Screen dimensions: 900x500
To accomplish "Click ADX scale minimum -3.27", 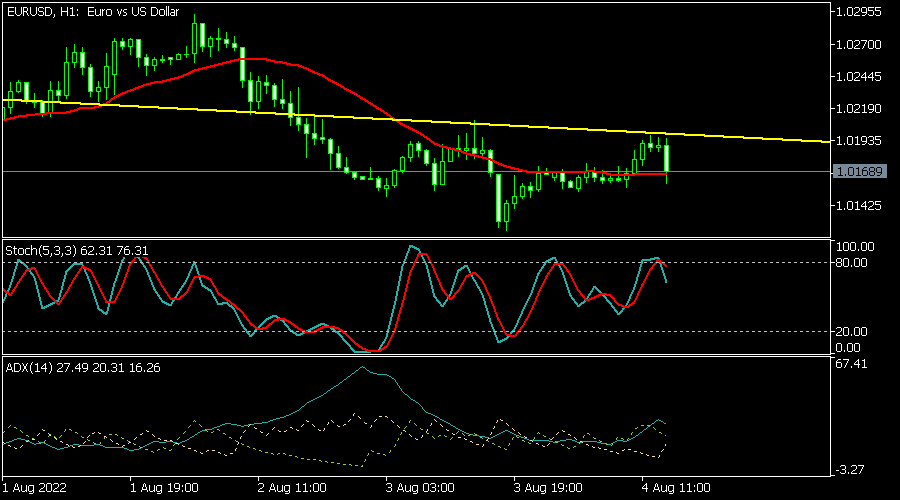I will 851,470.
